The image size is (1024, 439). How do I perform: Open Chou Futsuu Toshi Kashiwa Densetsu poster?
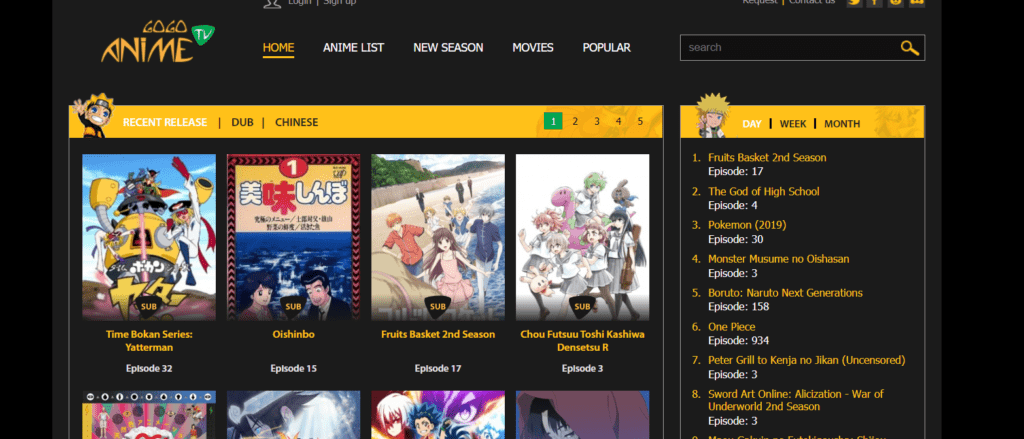(x=583, y=237)
